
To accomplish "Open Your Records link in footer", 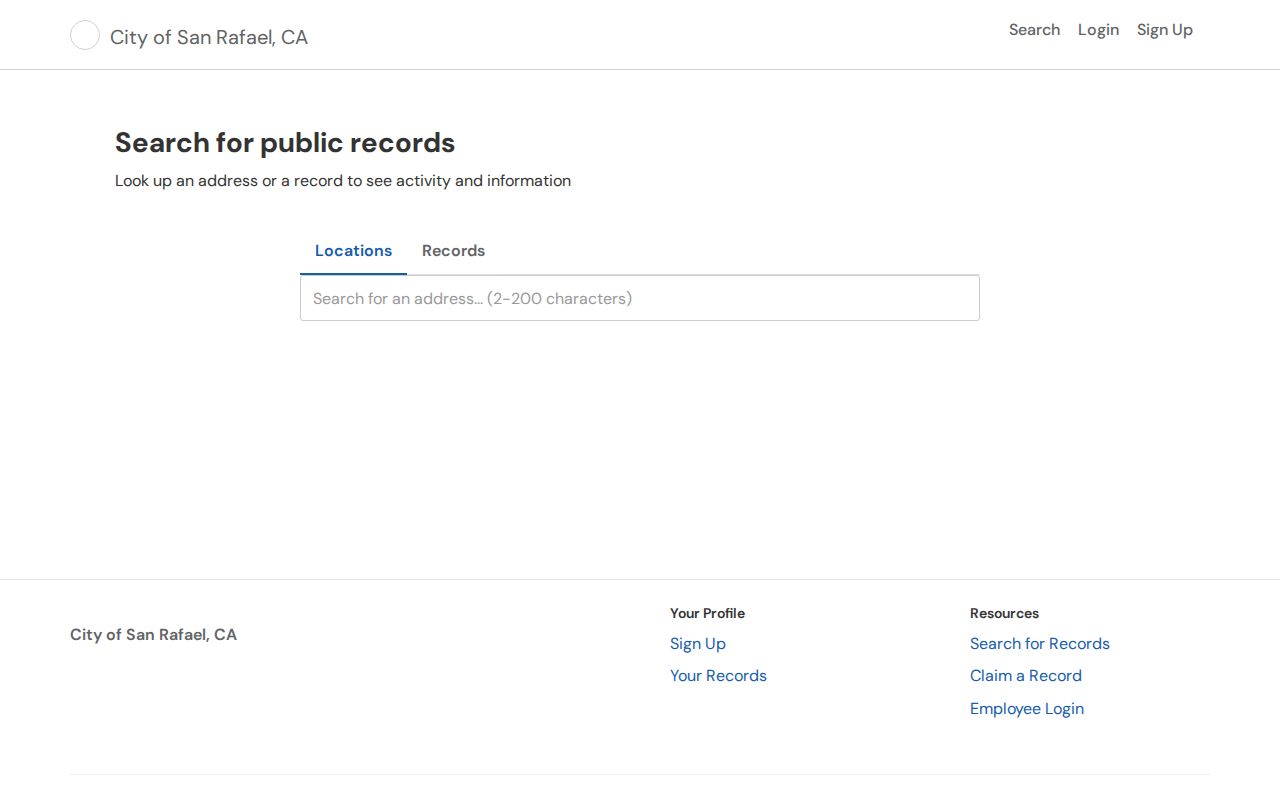I will pyautogui.click(x=718, y=676).
